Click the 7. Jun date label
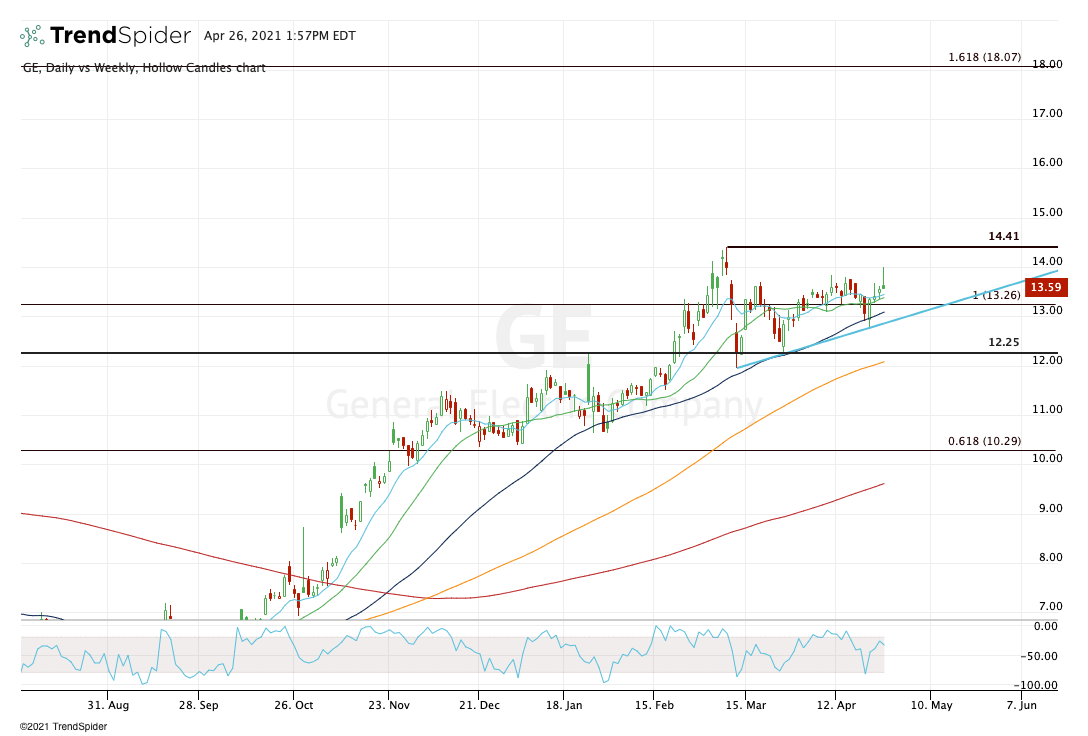Viewport: 1088px width, 736px height. (1021, 705)
